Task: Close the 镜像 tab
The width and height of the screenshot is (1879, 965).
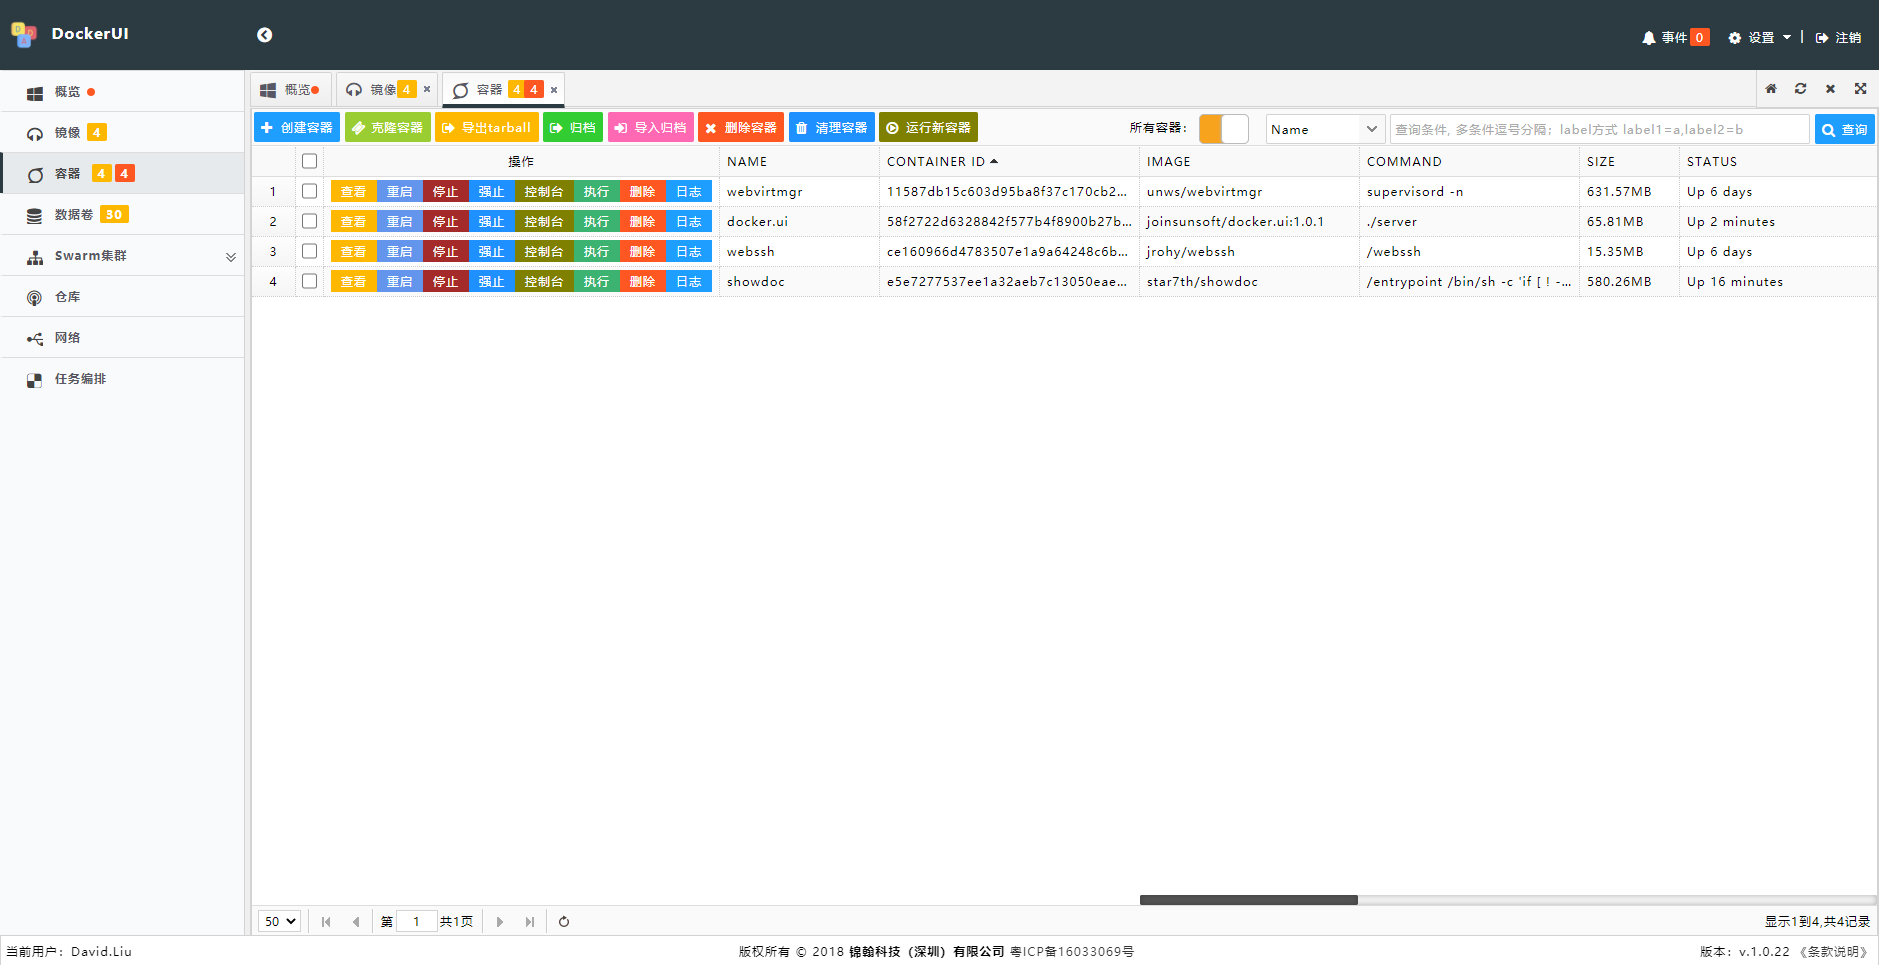Action: point(427,89)
